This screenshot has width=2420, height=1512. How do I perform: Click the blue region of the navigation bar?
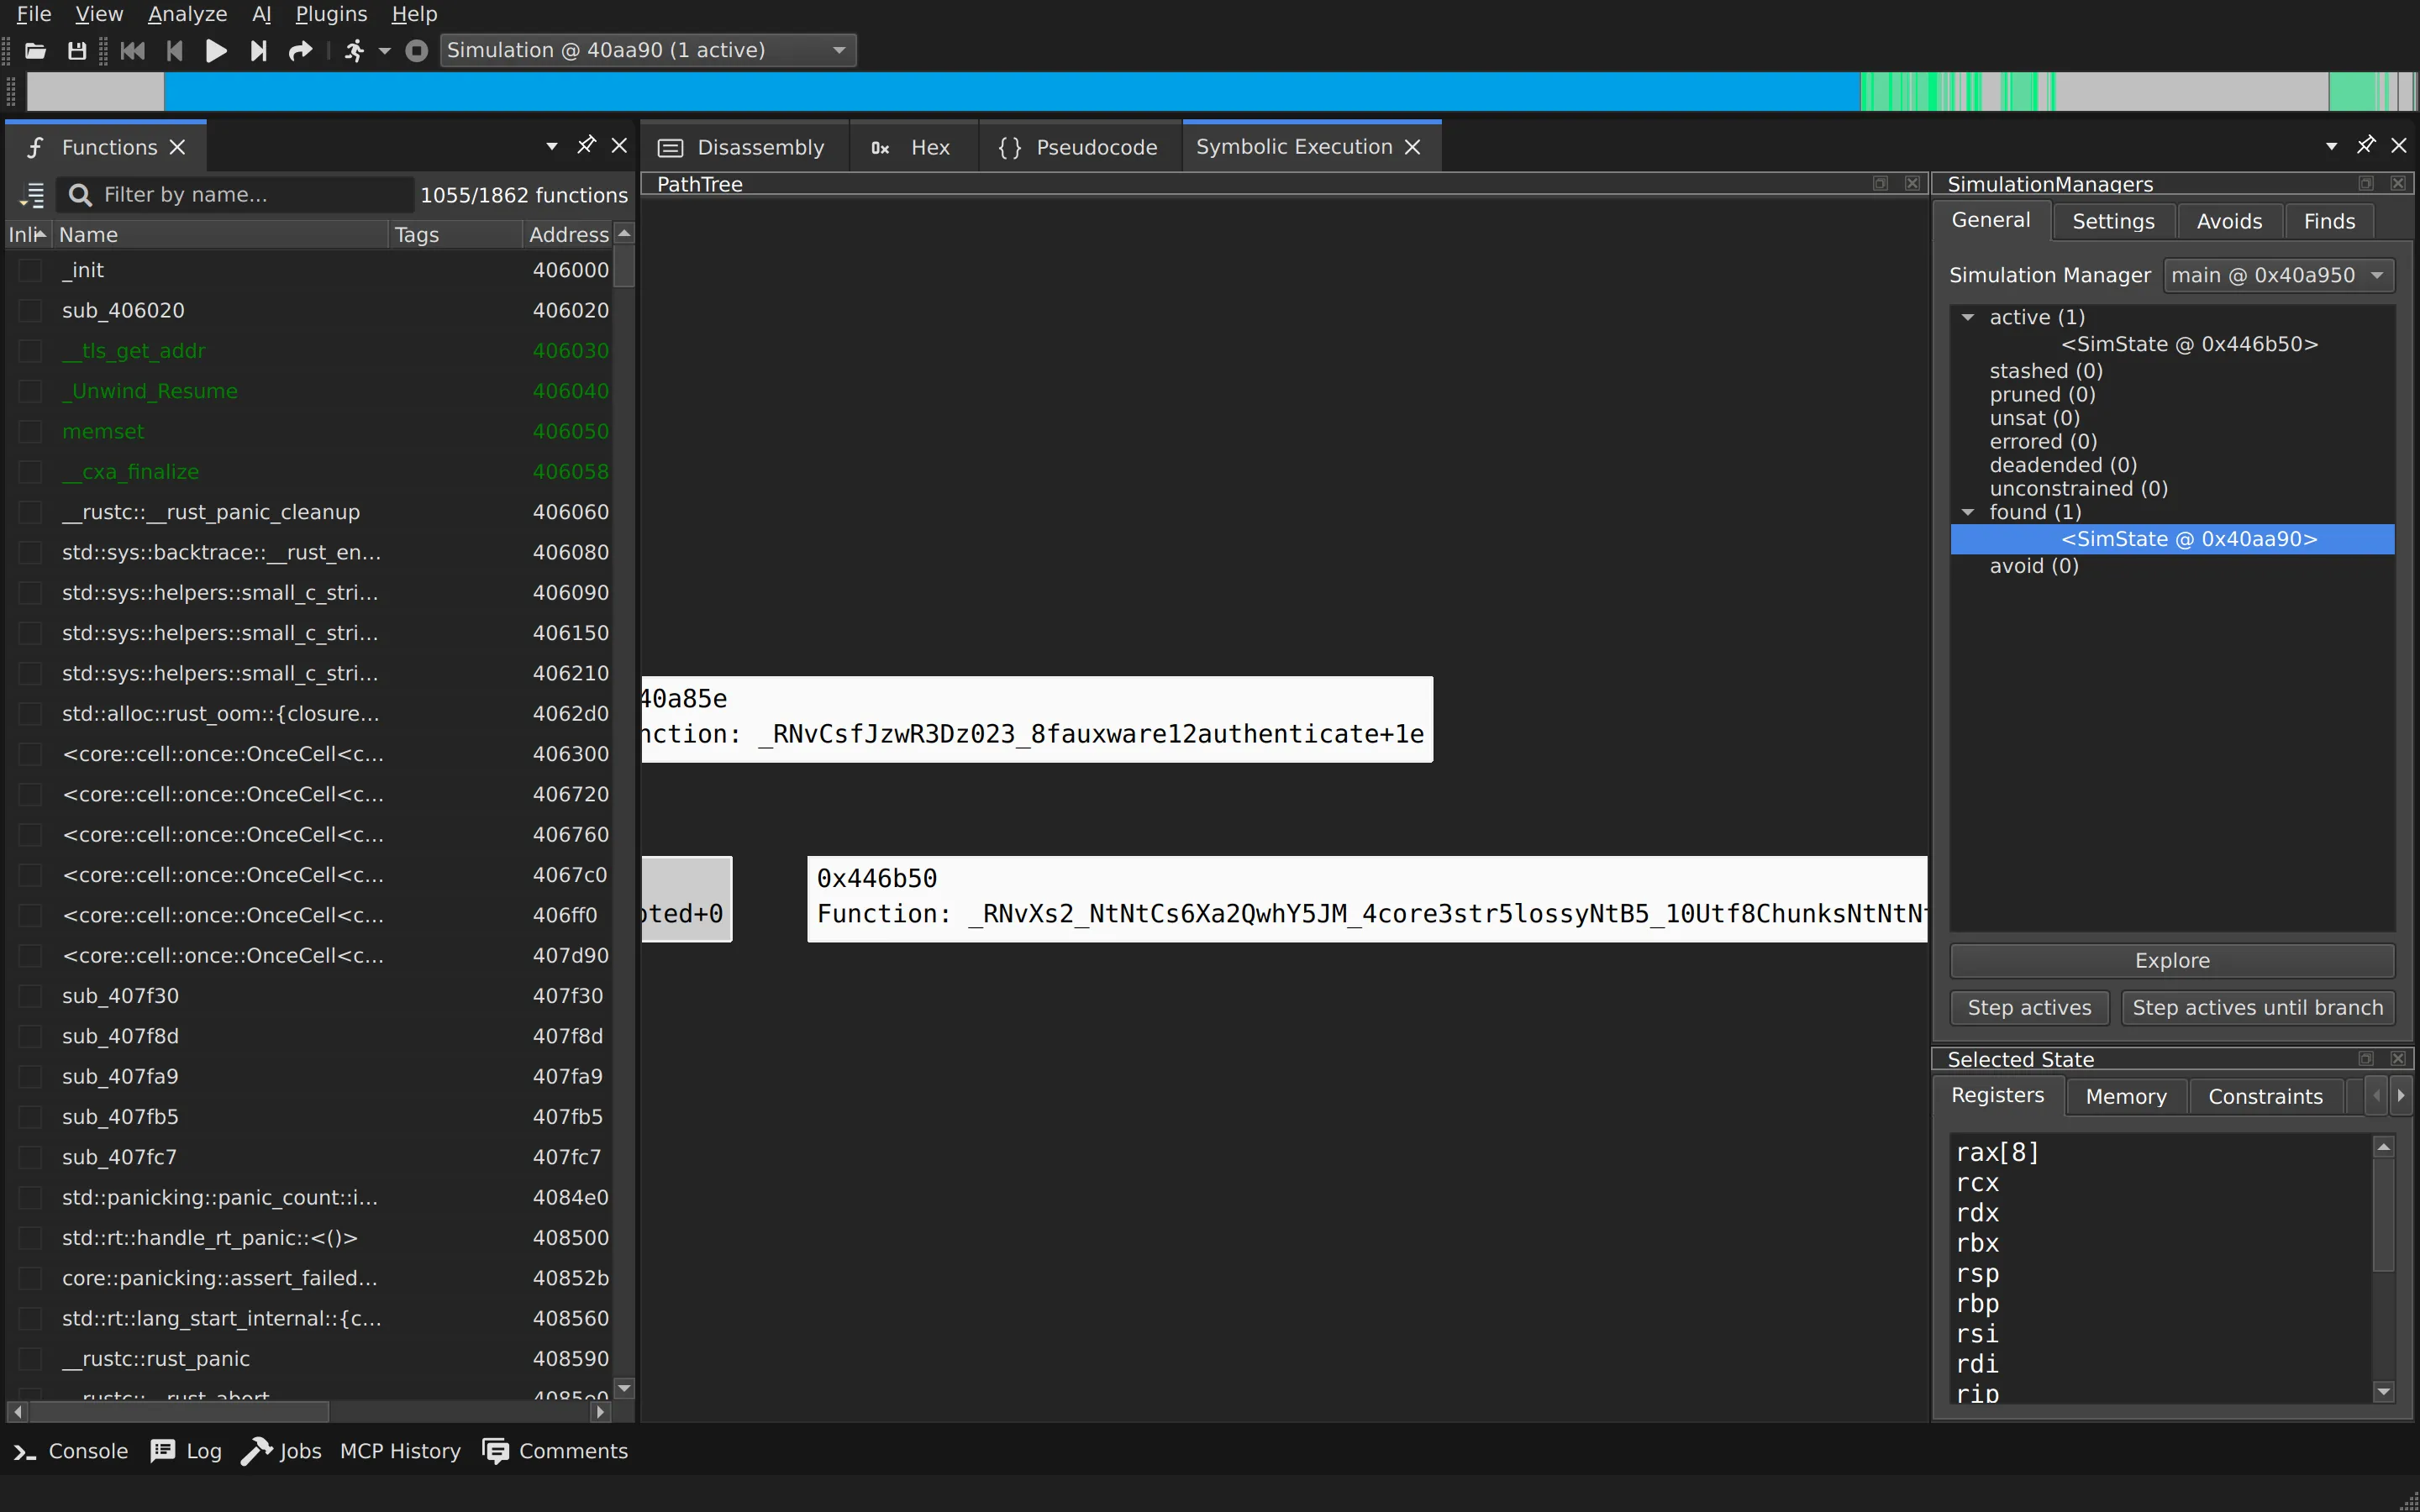click(1011, 91)
